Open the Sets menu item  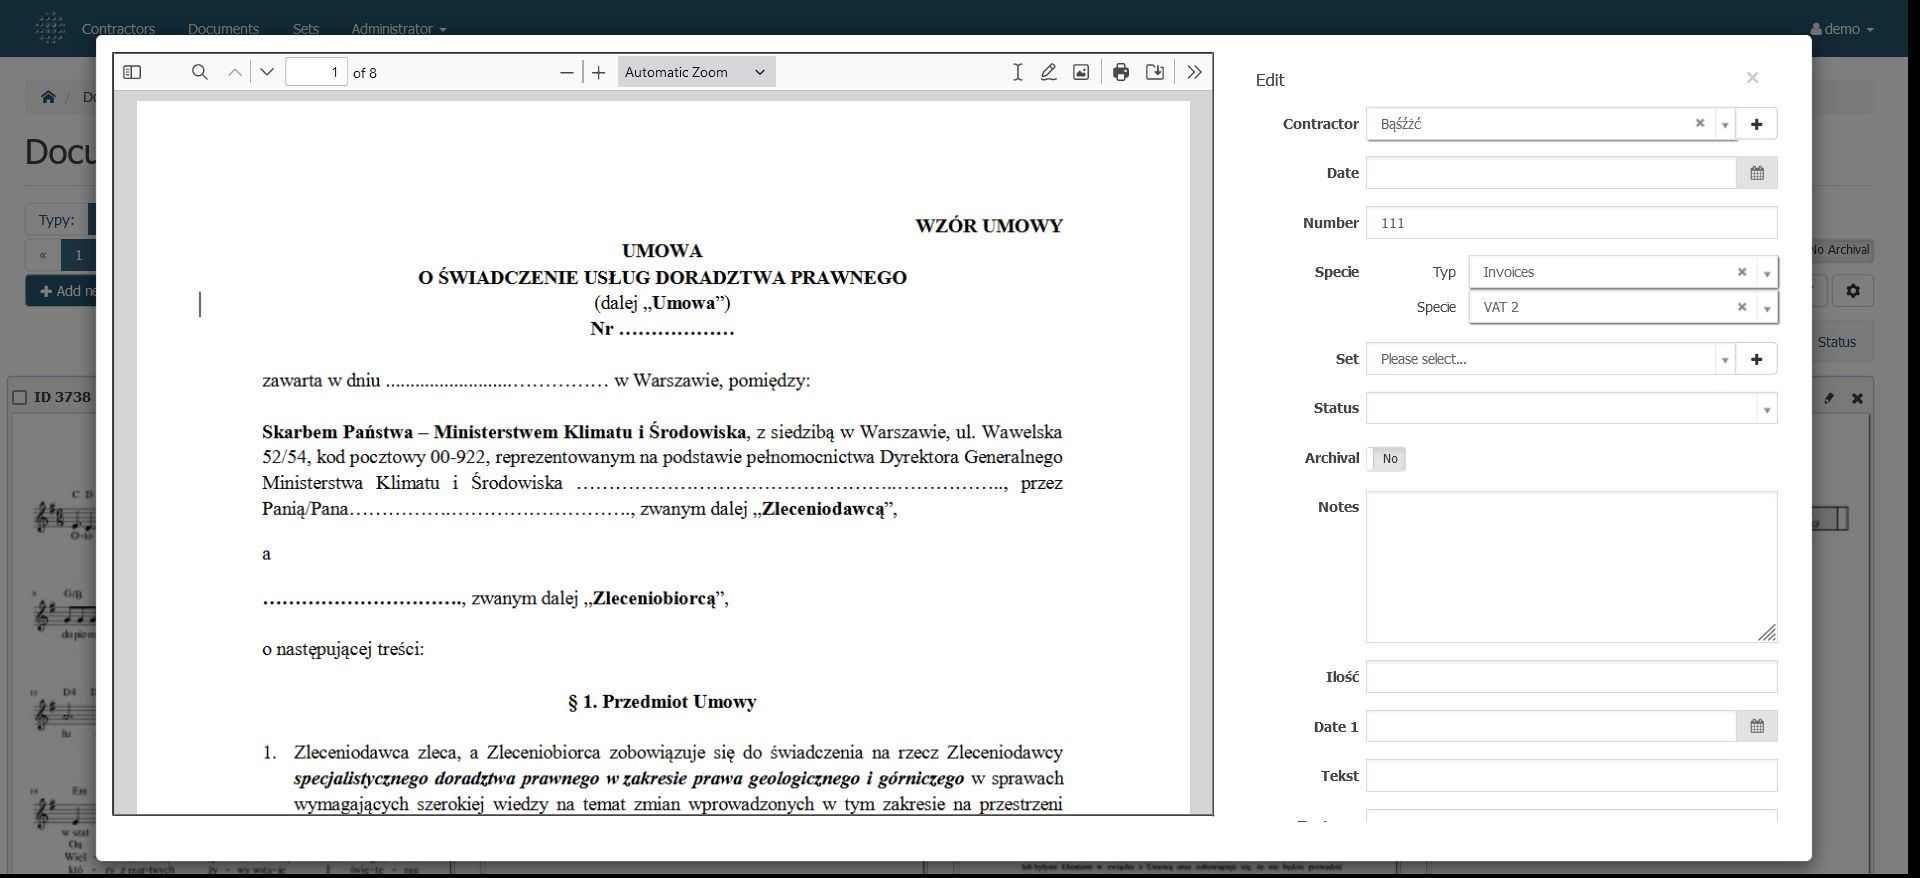tap(306, 29)
